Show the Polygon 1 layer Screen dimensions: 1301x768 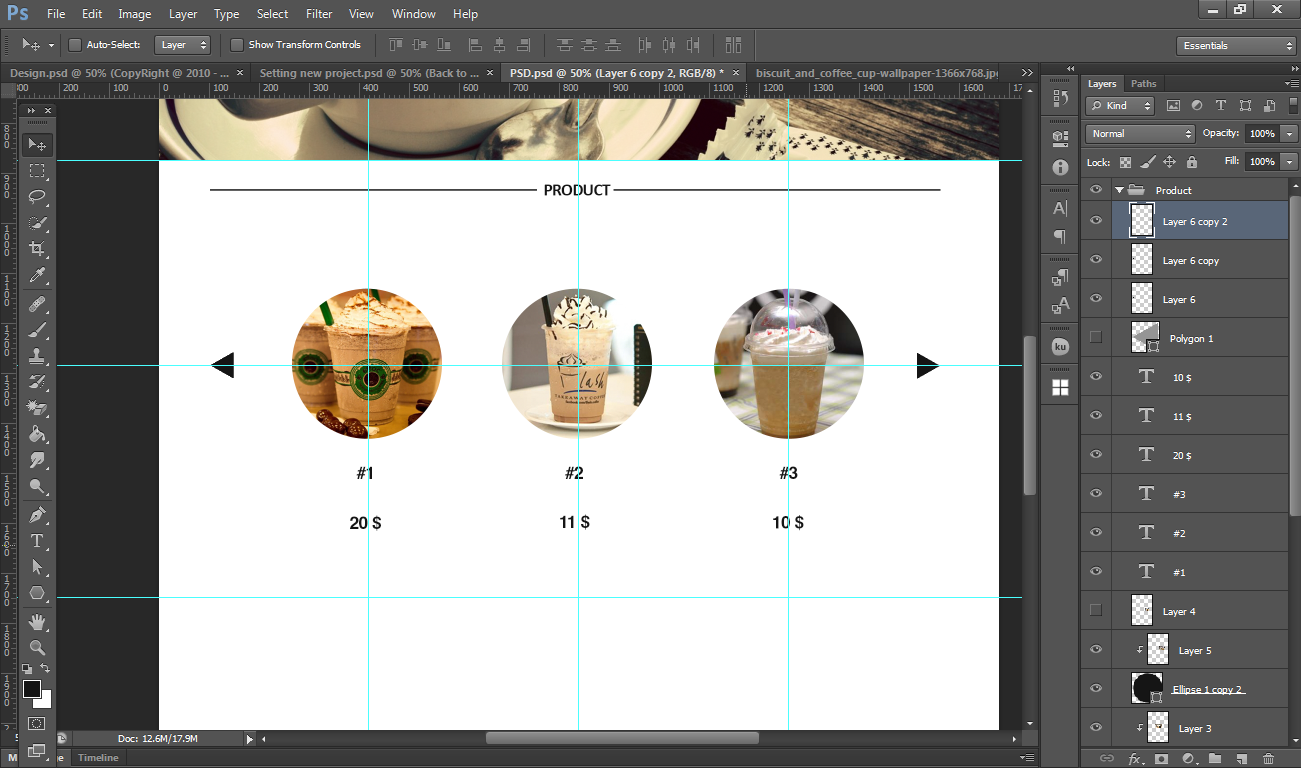click(x=1096, y=338)
